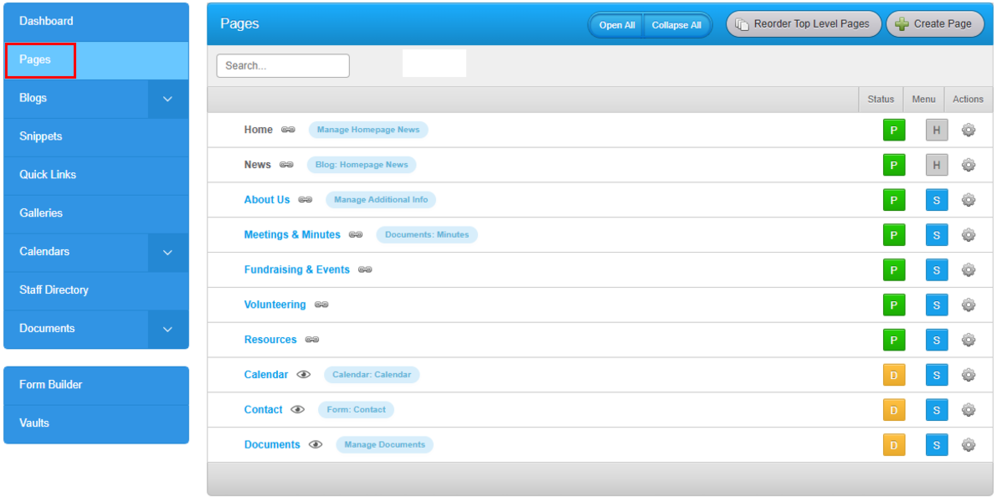Expand the Documents sidebar chevron

[168, 329]
